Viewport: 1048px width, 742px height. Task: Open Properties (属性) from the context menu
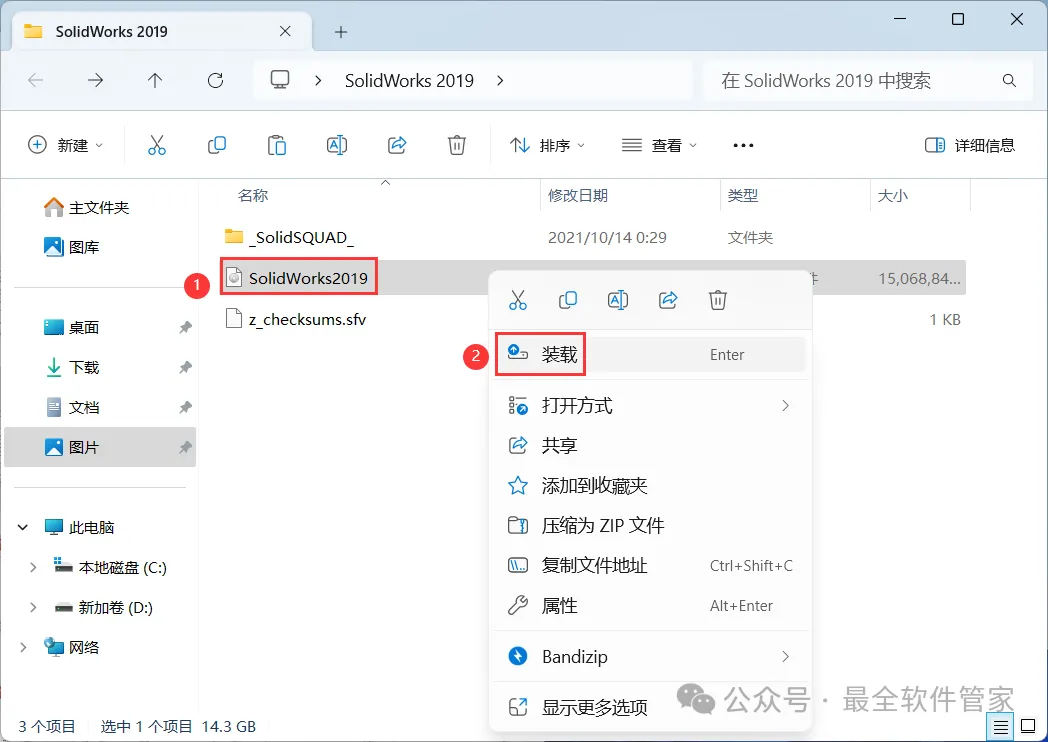[650, 606]
